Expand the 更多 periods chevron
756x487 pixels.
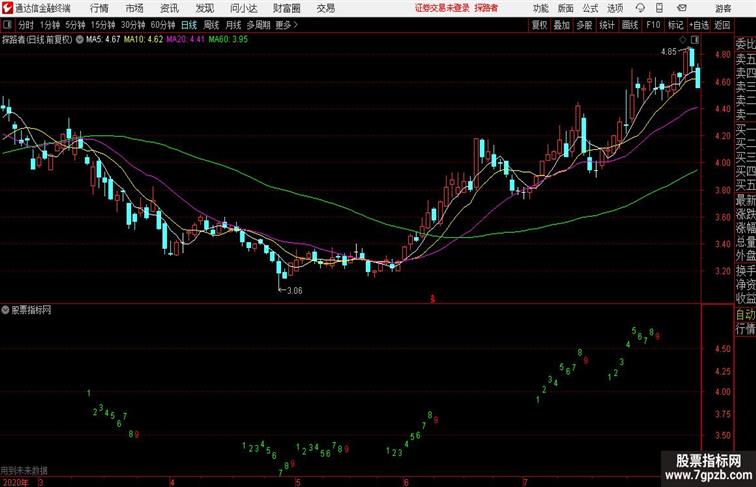click(x=296, y=25)
